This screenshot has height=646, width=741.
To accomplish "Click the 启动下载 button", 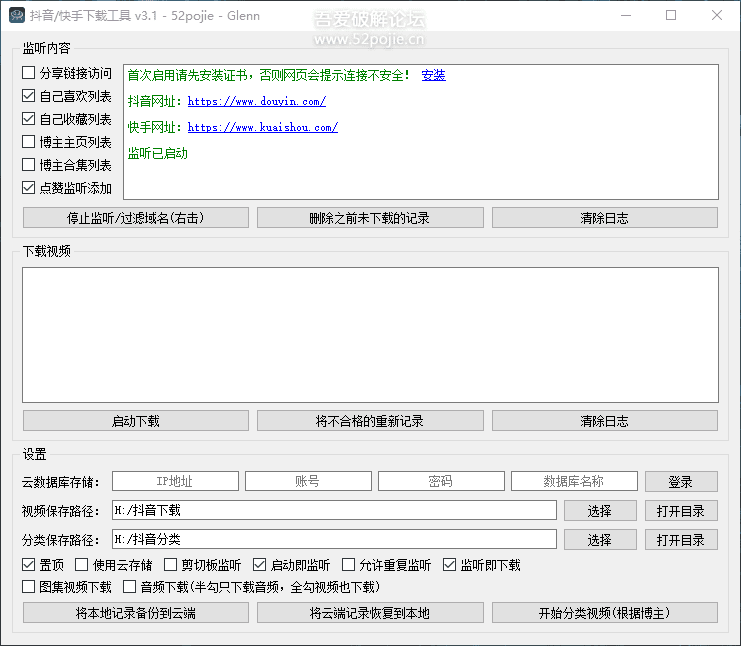I will point(136,421).
